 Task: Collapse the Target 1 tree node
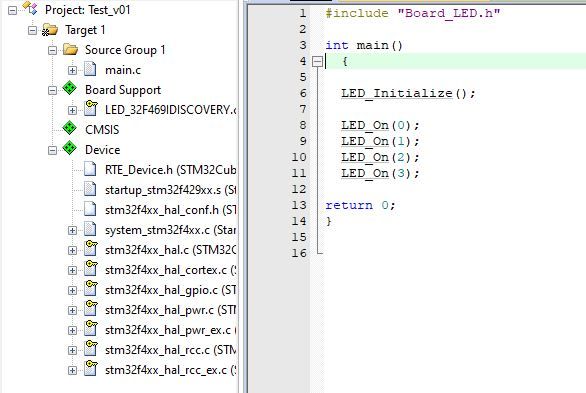tap(33, 30)
